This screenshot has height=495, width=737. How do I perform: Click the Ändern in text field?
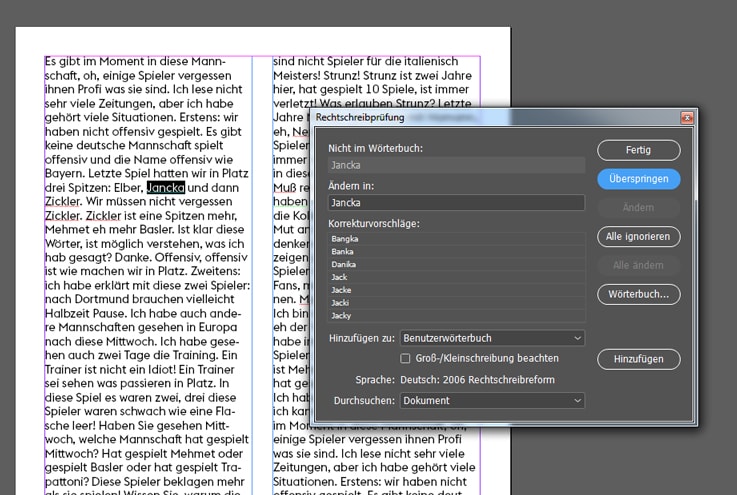[456, 203]
